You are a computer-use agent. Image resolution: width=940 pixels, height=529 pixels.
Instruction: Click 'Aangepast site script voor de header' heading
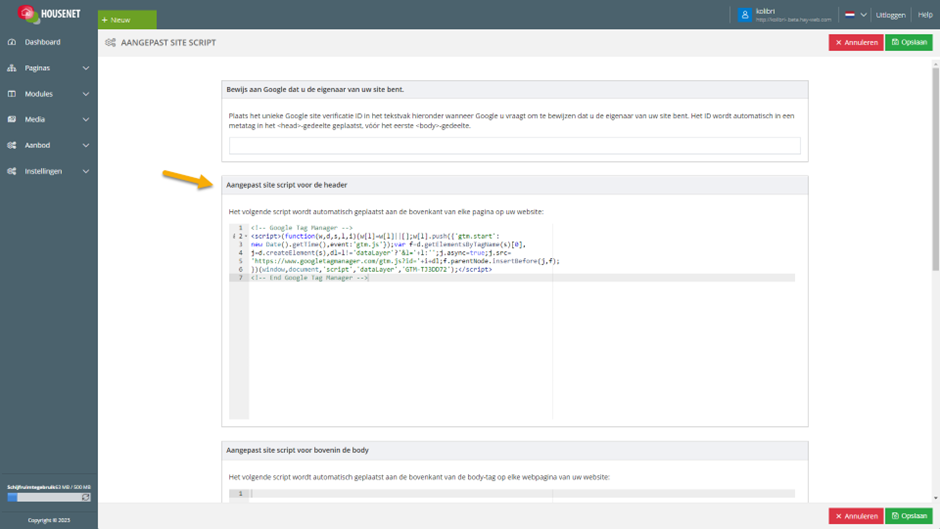point(287,185)
